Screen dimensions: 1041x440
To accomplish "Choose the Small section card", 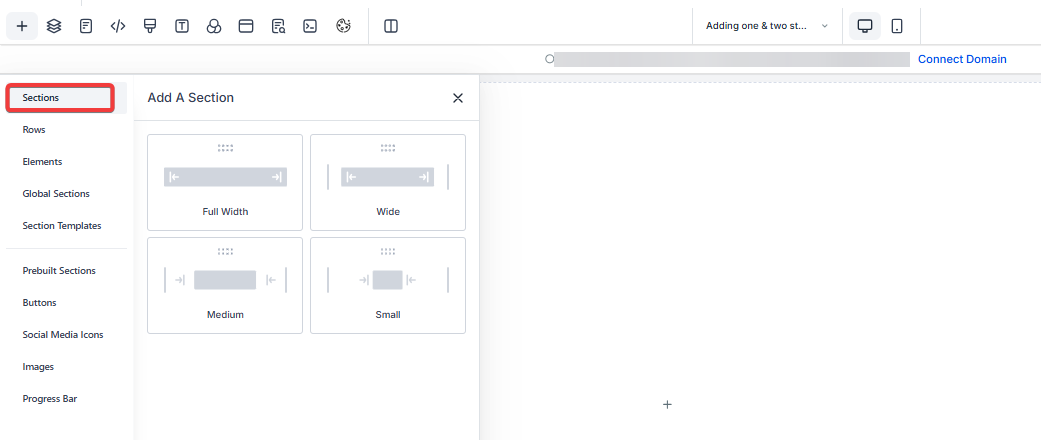I will pyautogui.click(x=388, y=285).
